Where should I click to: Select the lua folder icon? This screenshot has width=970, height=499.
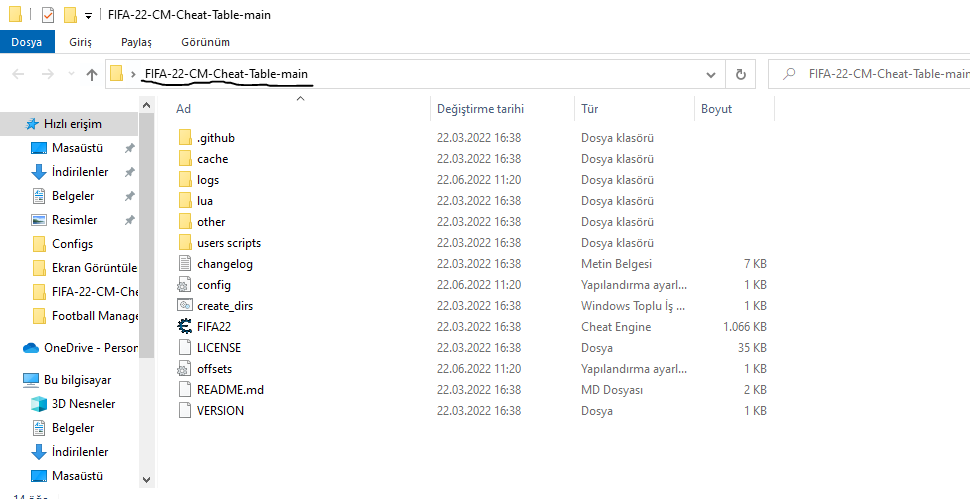click(185, 201)
